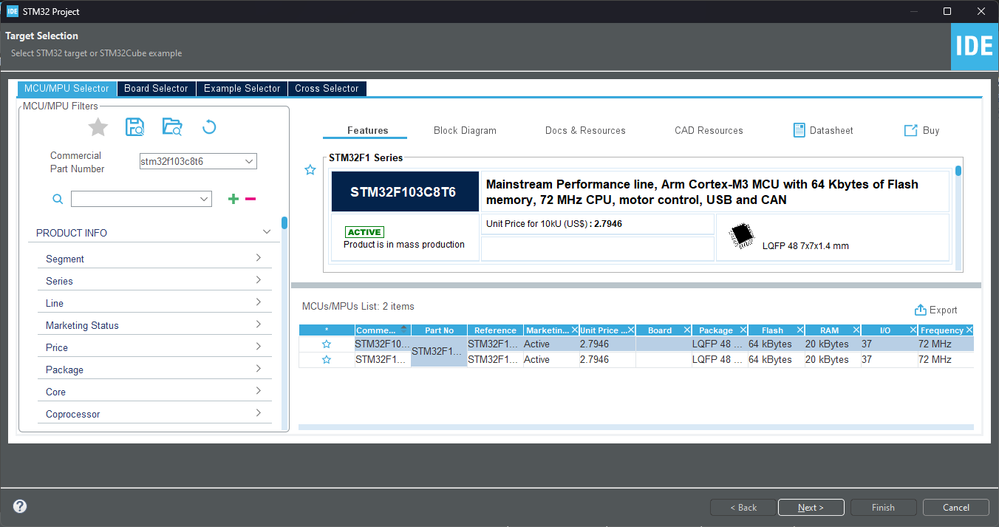This screenshot has width=999, height=527.
Task: Switch to the Cross Selector tab
Action: click(327, 89)
